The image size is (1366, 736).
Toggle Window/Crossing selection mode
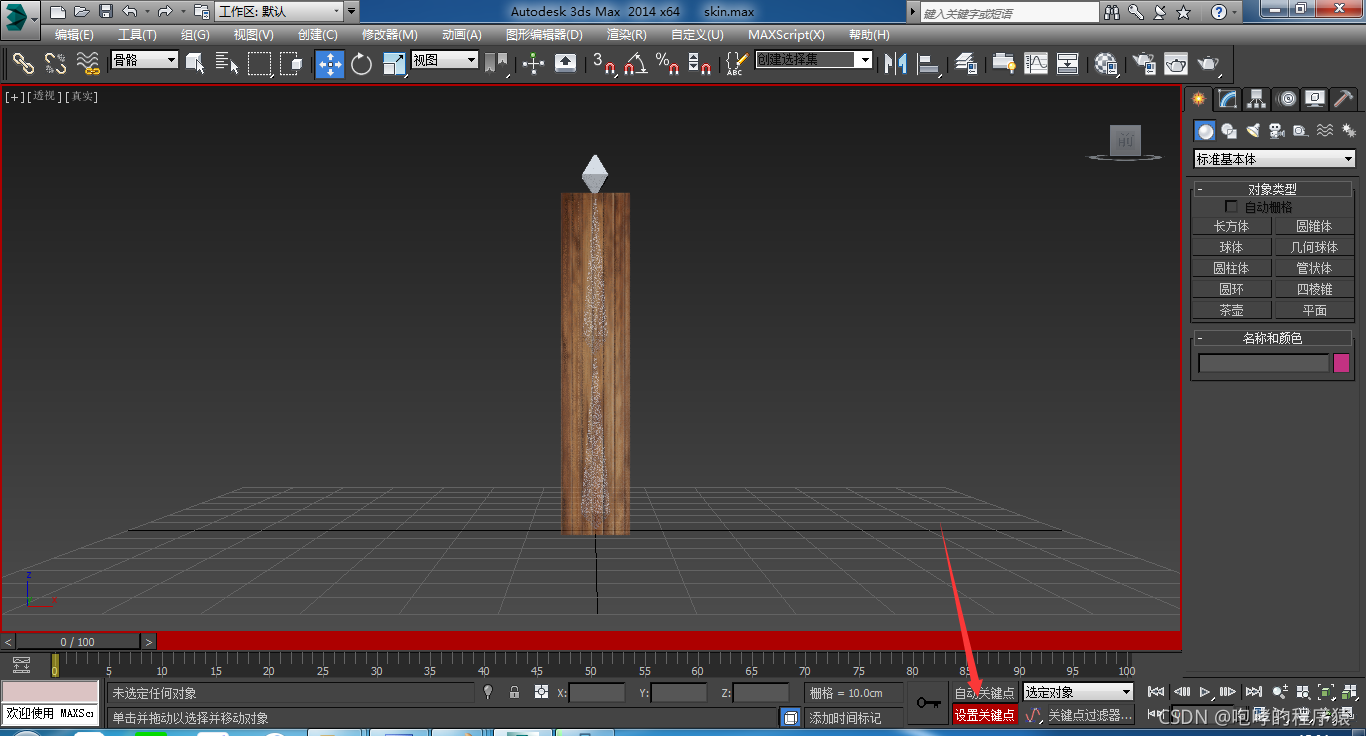tap(292, 64)
